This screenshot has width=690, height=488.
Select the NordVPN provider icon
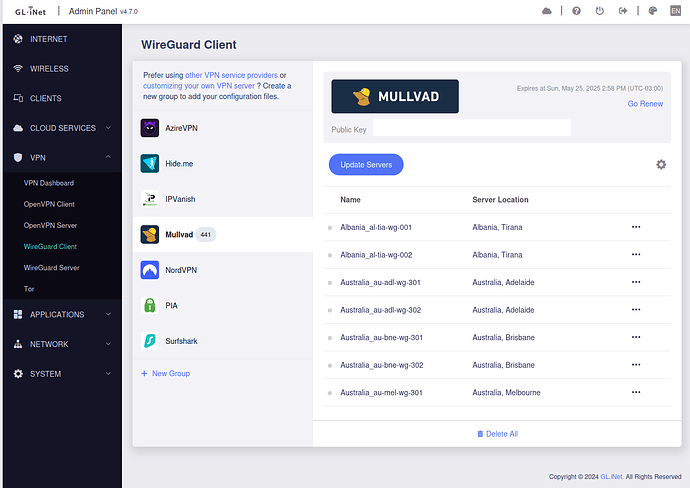(149, 270)
